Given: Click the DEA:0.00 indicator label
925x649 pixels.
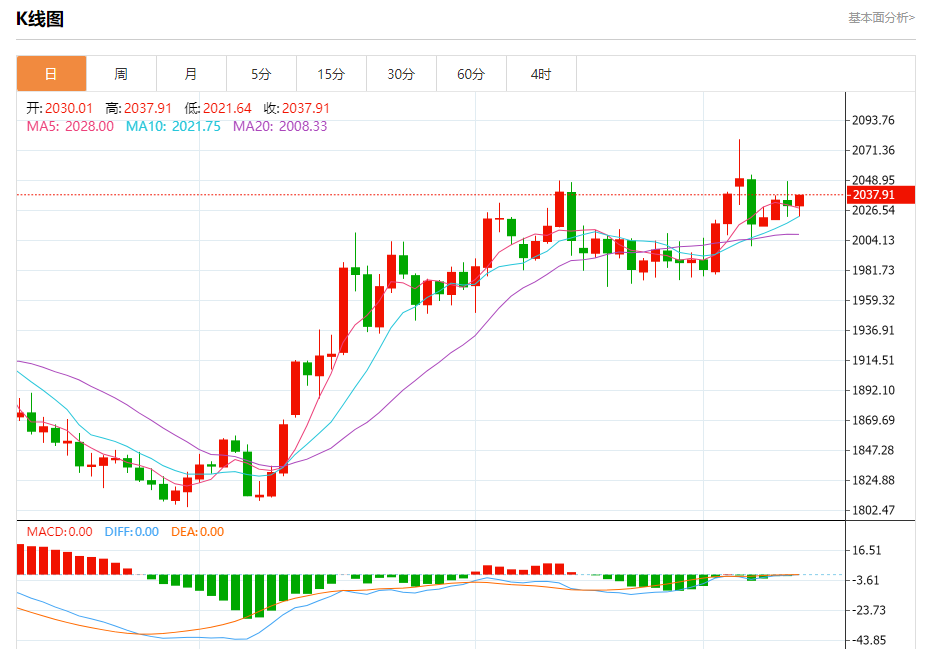Looking at the screenshot, I should tap(198, 532).
